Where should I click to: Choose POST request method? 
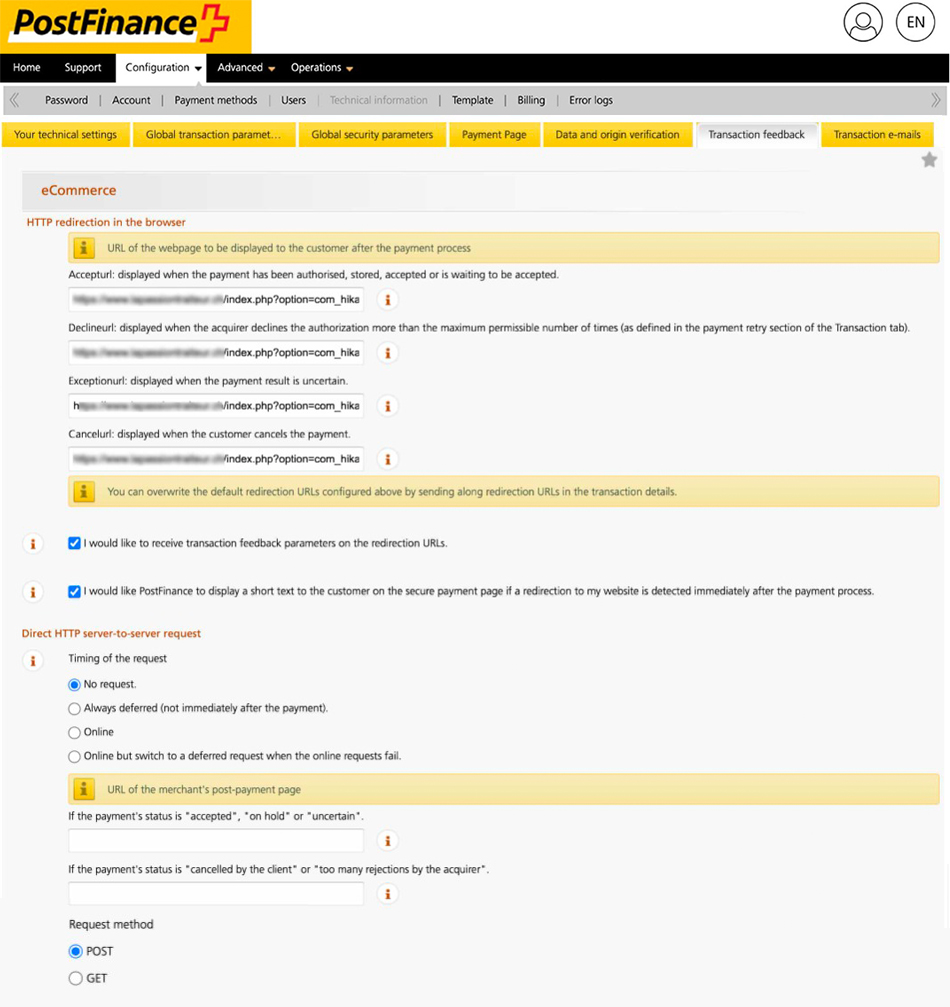(76, 951)
